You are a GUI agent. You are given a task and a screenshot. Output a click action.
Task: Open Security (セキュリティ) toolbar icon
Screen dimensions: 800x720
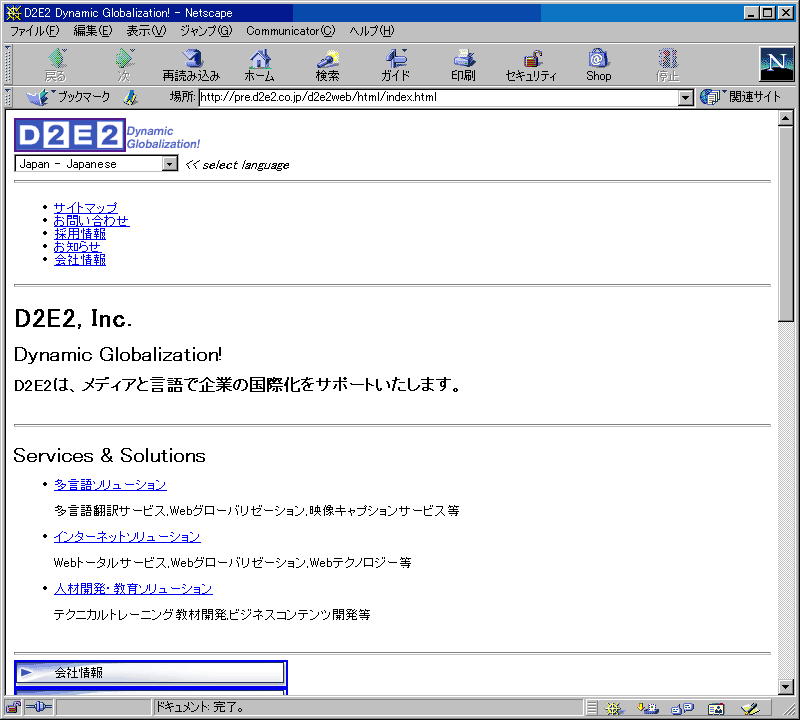coord(531,64)
